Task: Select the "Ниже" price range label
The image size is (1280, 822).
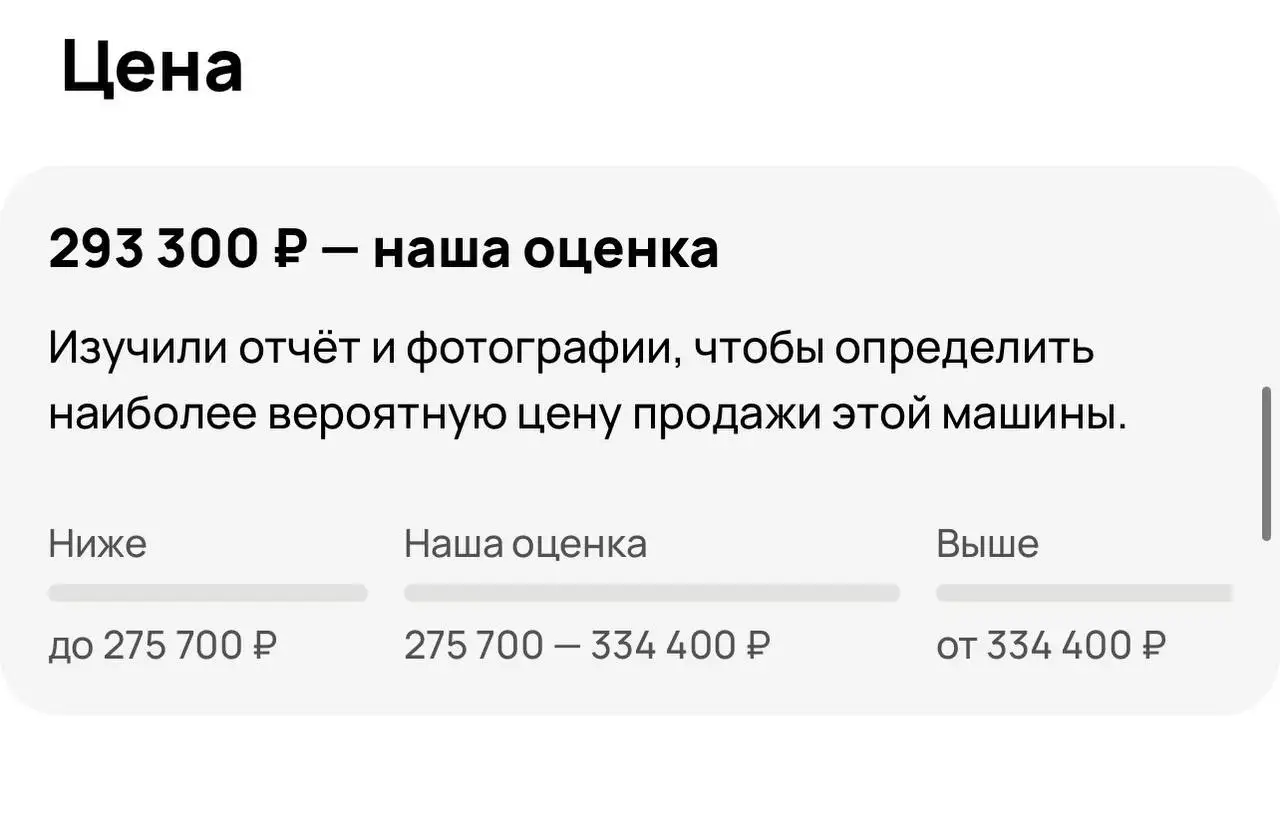Action: point(97,545)
